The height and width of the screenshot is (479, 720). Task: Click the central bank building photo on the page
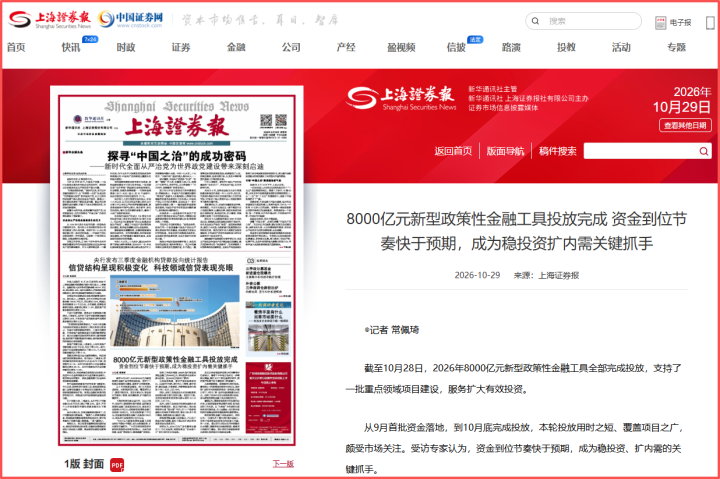pyautogui.click(x=175, y=311)
